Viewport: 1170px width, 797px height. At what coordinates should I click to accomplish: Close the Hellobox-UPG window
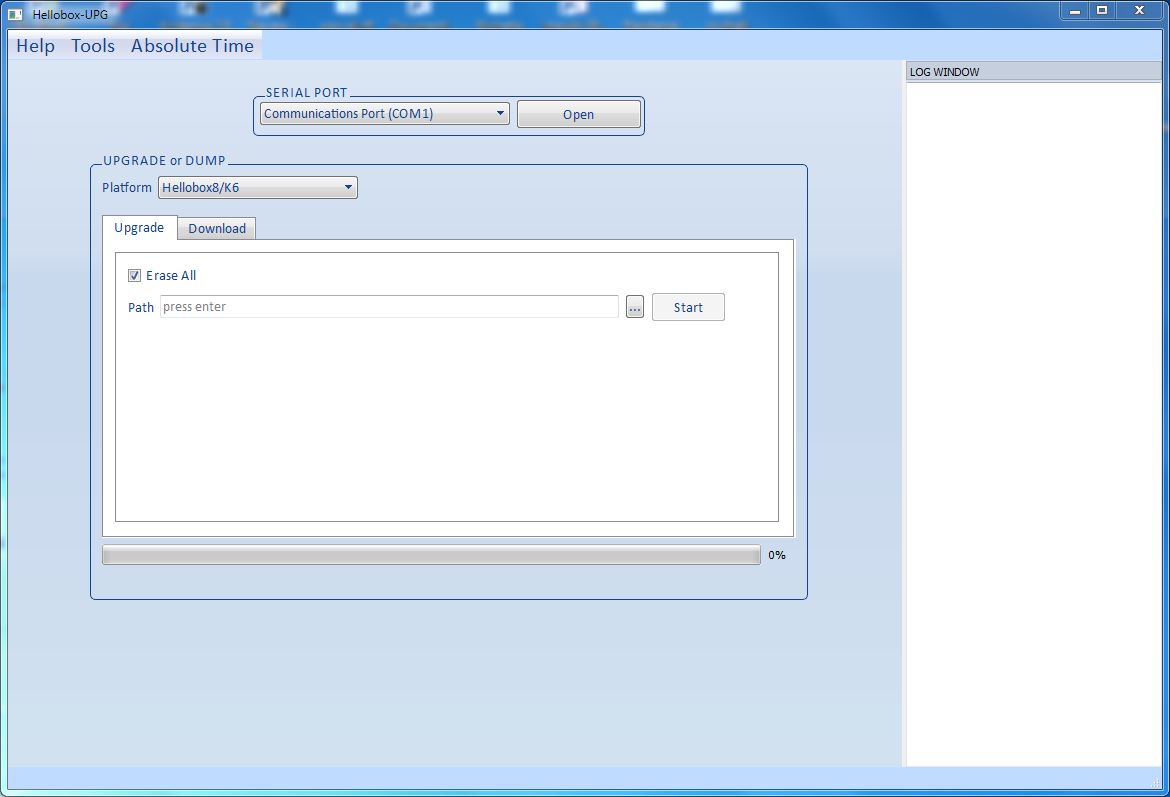click(1139, 10)
